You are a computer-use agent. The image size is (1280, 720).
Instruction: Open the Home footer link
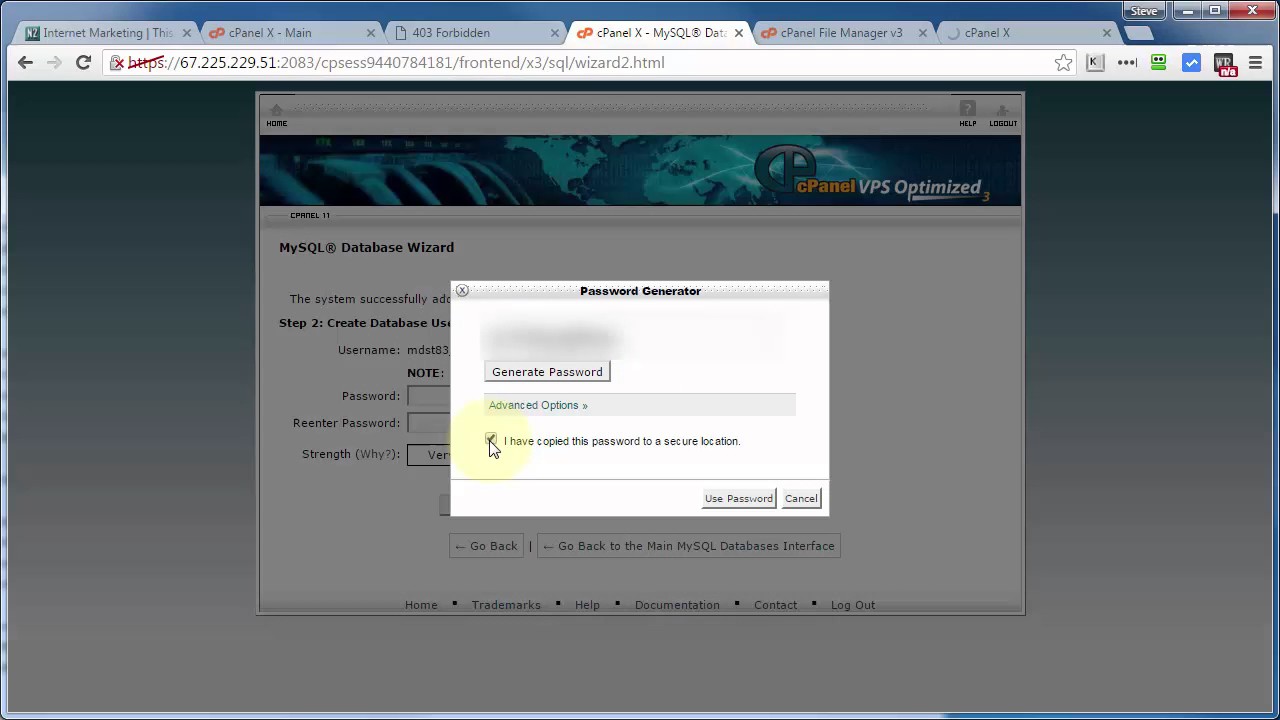421,605
